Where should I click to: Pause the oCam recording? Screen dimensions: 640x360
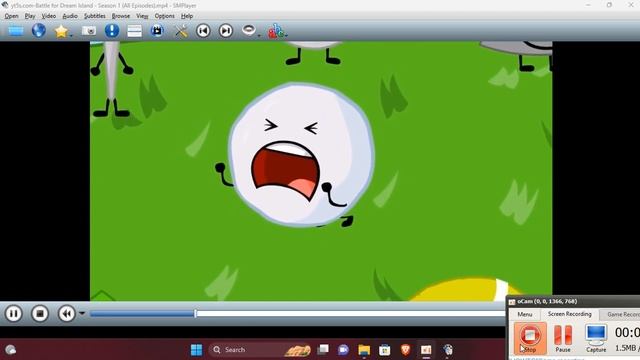(x=563, y=338)
